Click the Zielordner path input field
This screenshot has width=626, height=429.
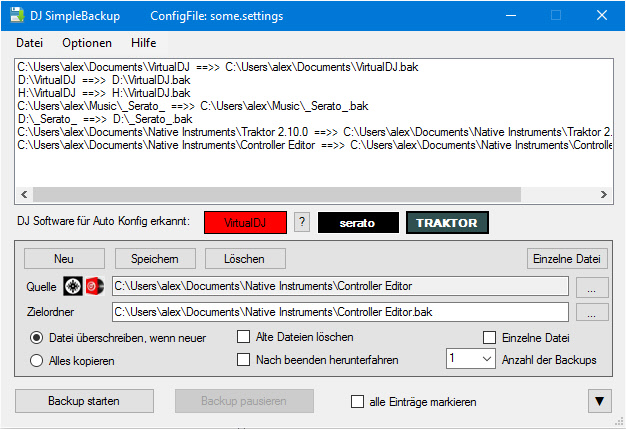(340, 312)
